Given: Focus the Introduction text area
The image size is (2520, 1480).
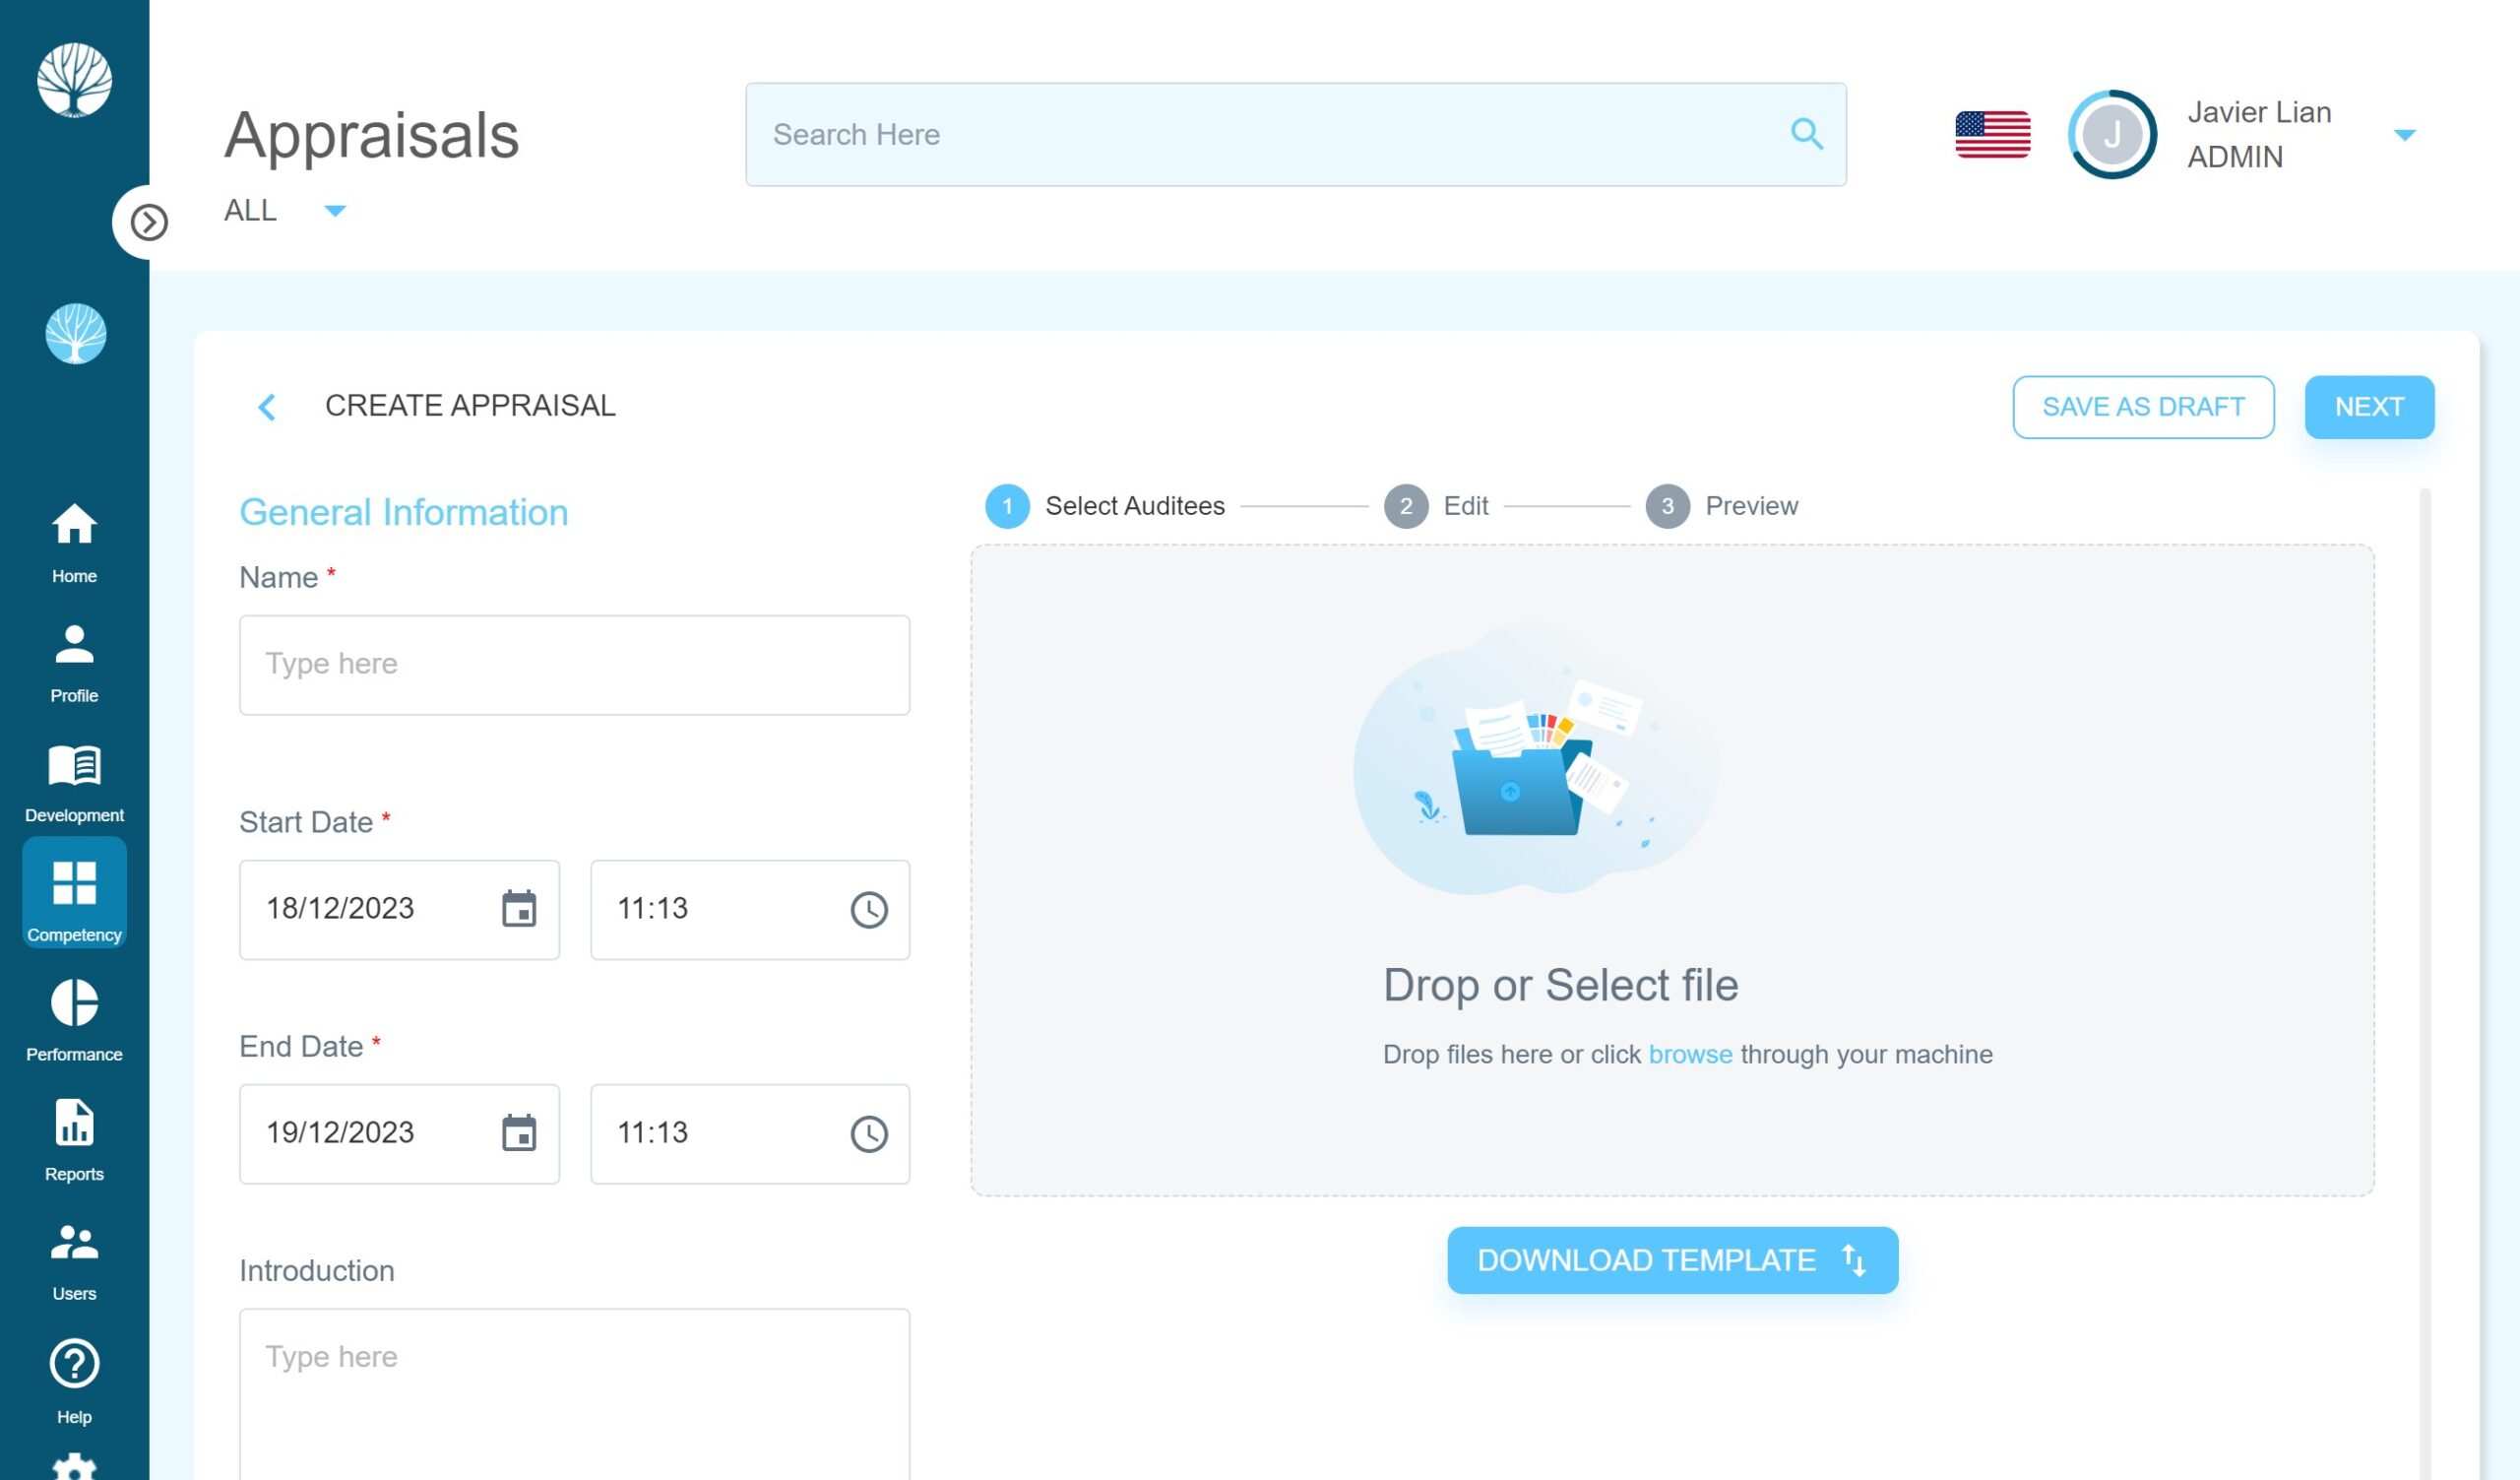Looking at the screenshot, I should point(574,1394).
